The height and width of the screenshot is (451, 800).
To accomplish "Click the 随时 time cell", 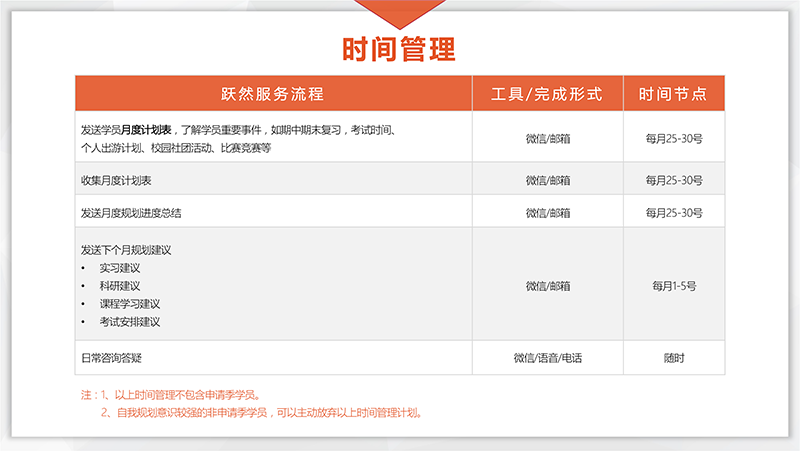I will click(674, 358).
